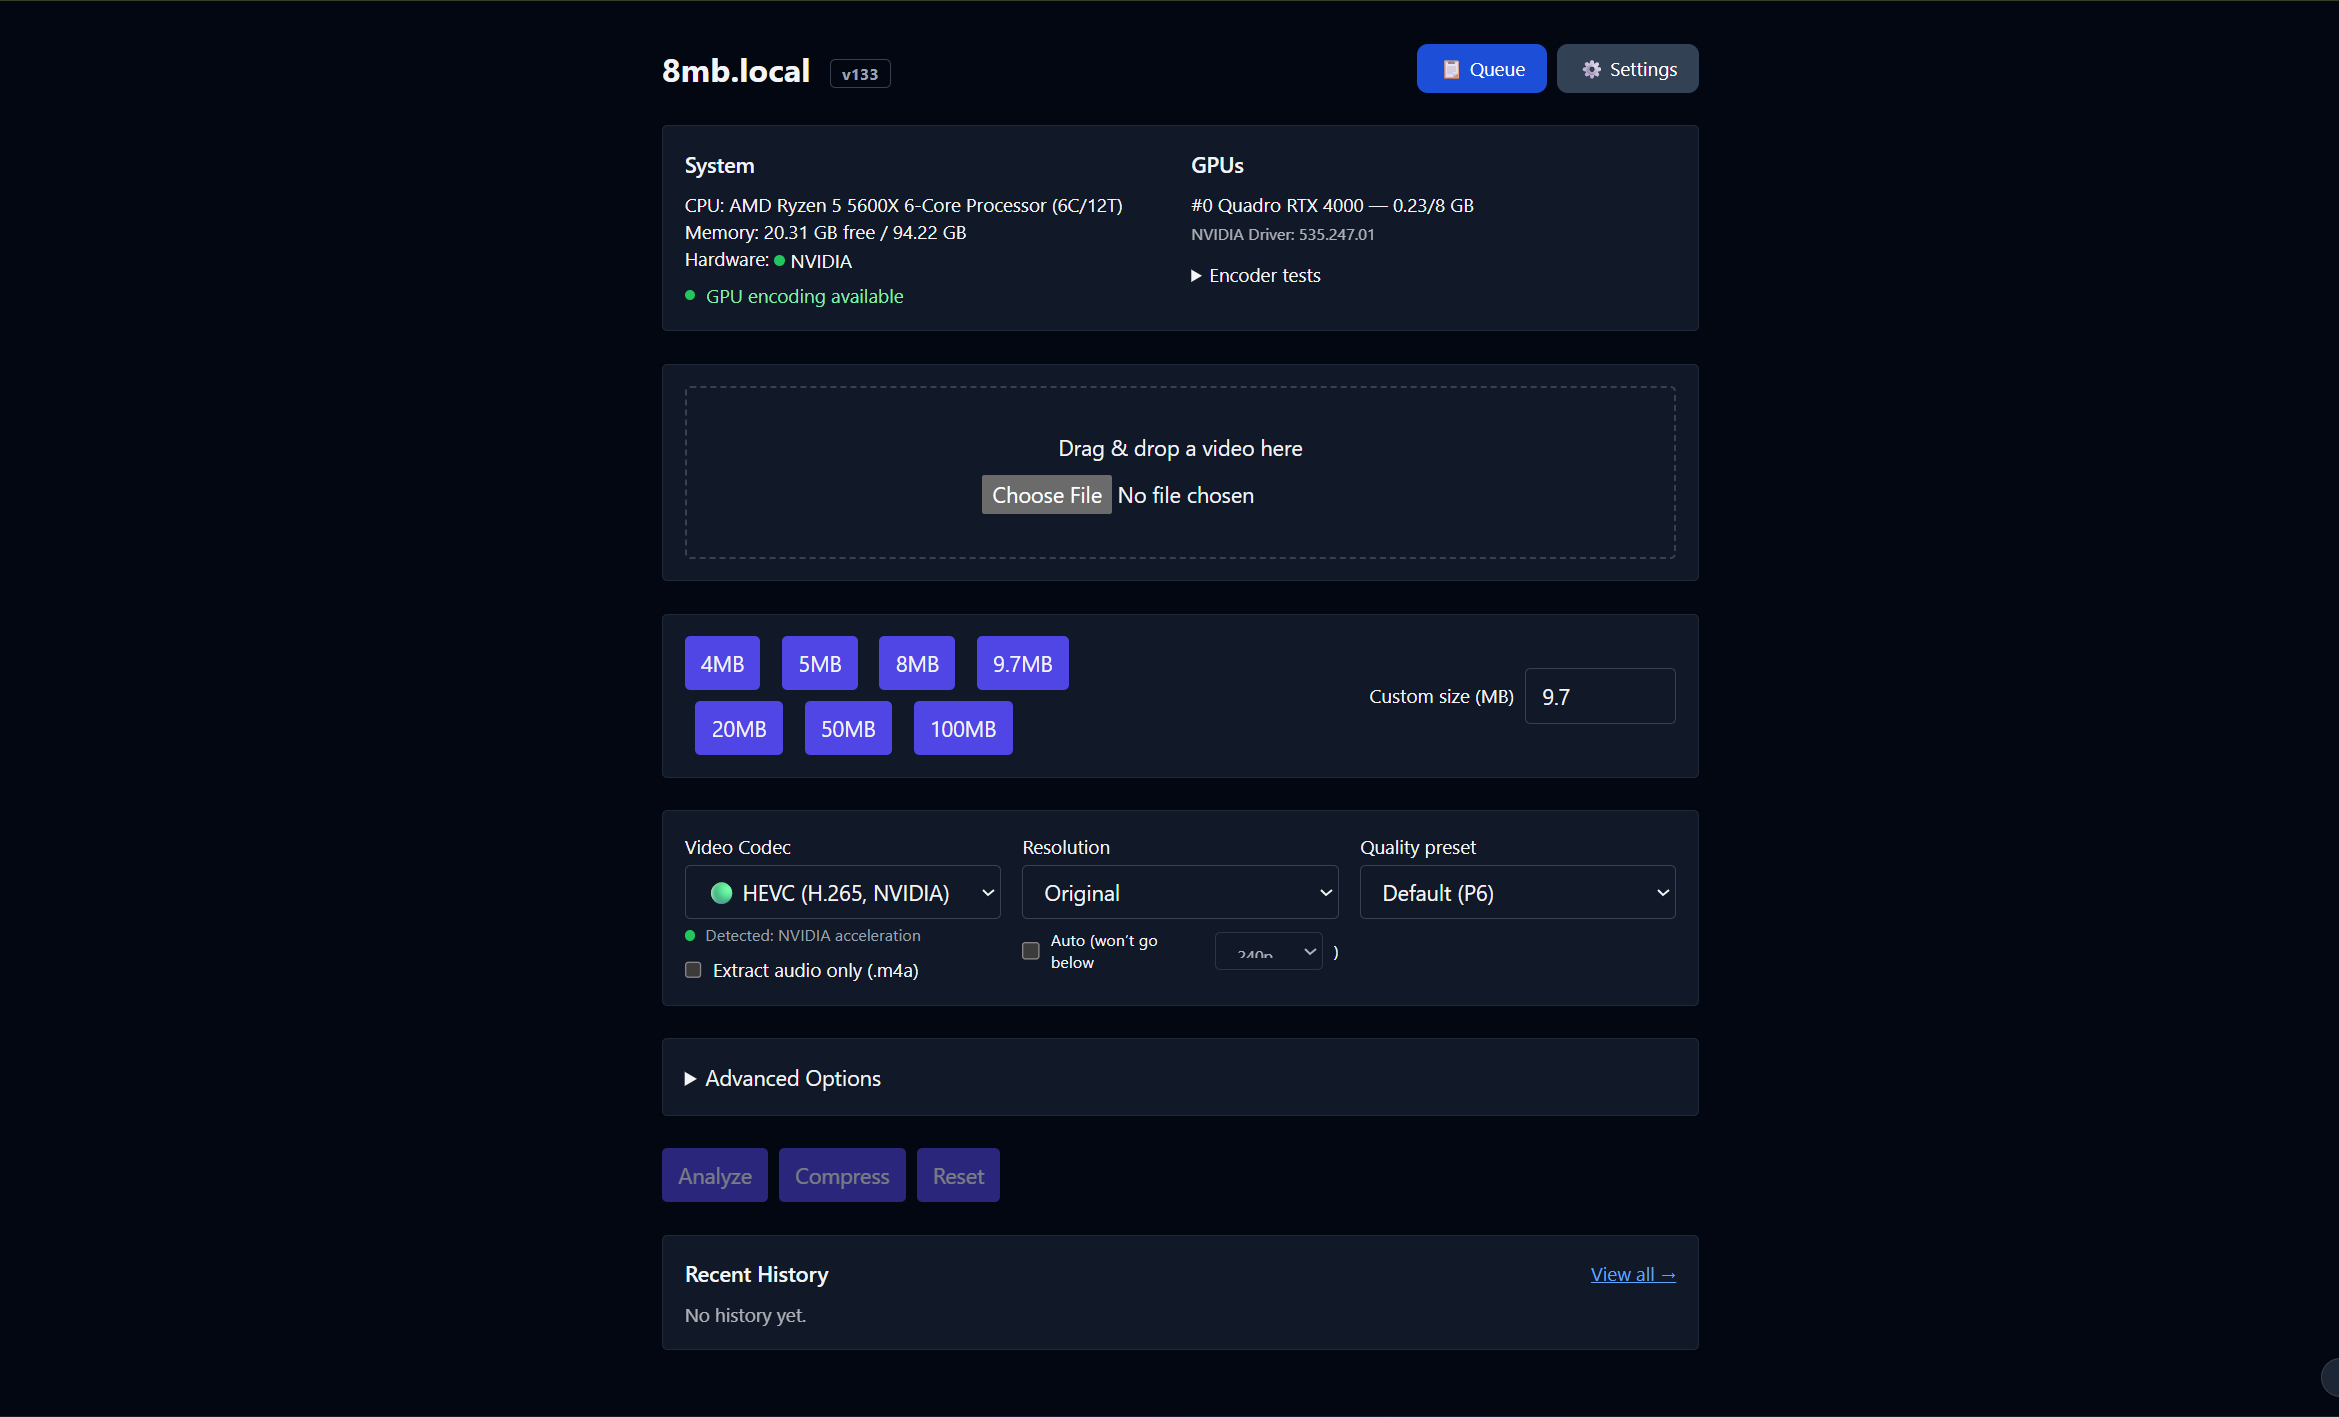The image size is (2339, 1417).
Task: Expand the Advanced Options section
Action: coord(782,1078)
